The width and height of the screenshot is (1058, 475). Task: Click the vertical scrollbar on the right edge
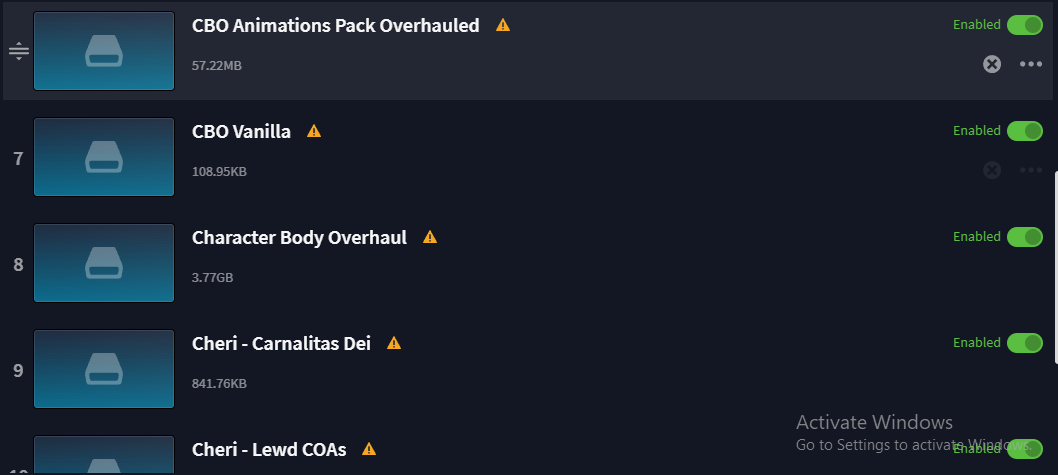1055,267
